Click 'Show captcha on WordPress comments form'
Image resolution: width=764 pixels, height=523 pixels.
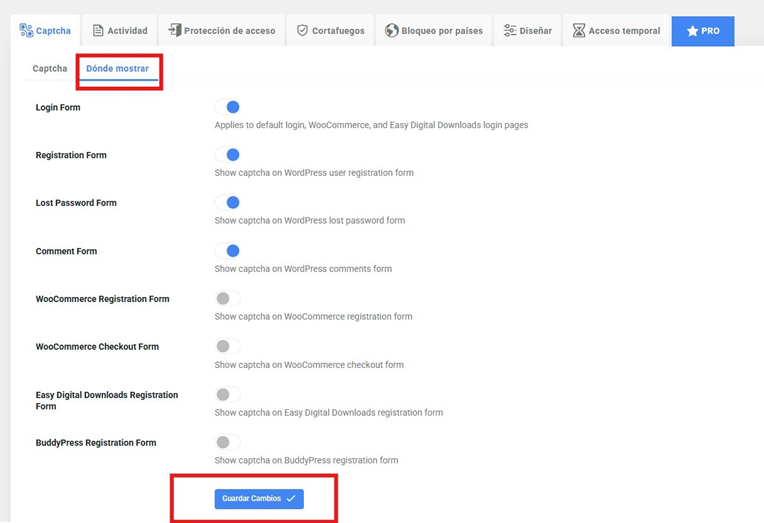click(303, 269)
